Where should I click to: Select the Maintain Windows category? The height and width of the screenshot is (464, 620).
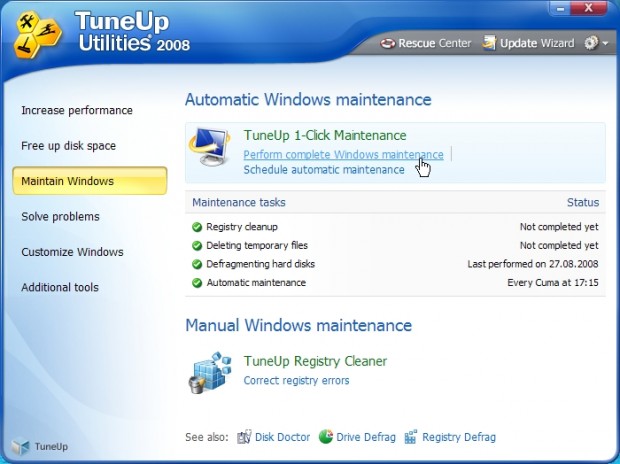click(90, 181)
